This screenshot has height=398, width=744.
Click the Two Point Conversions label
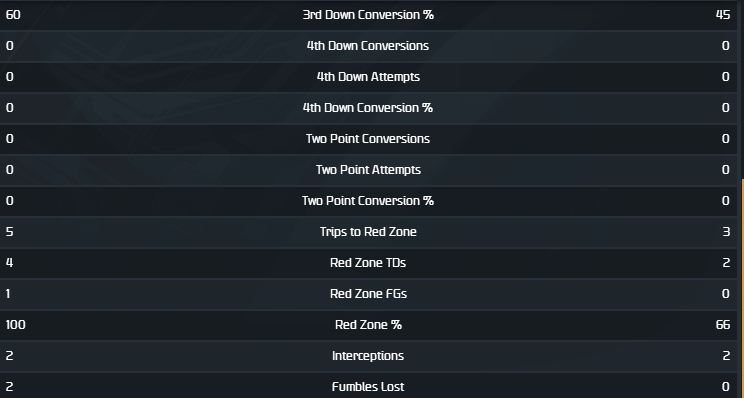[368, 139]
